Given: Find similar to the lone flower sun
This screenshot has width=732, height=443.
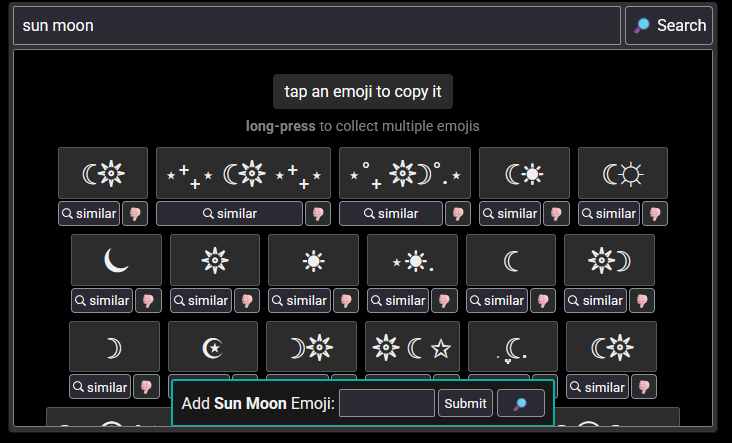Looking at the screenshot, I should point(201,301).
